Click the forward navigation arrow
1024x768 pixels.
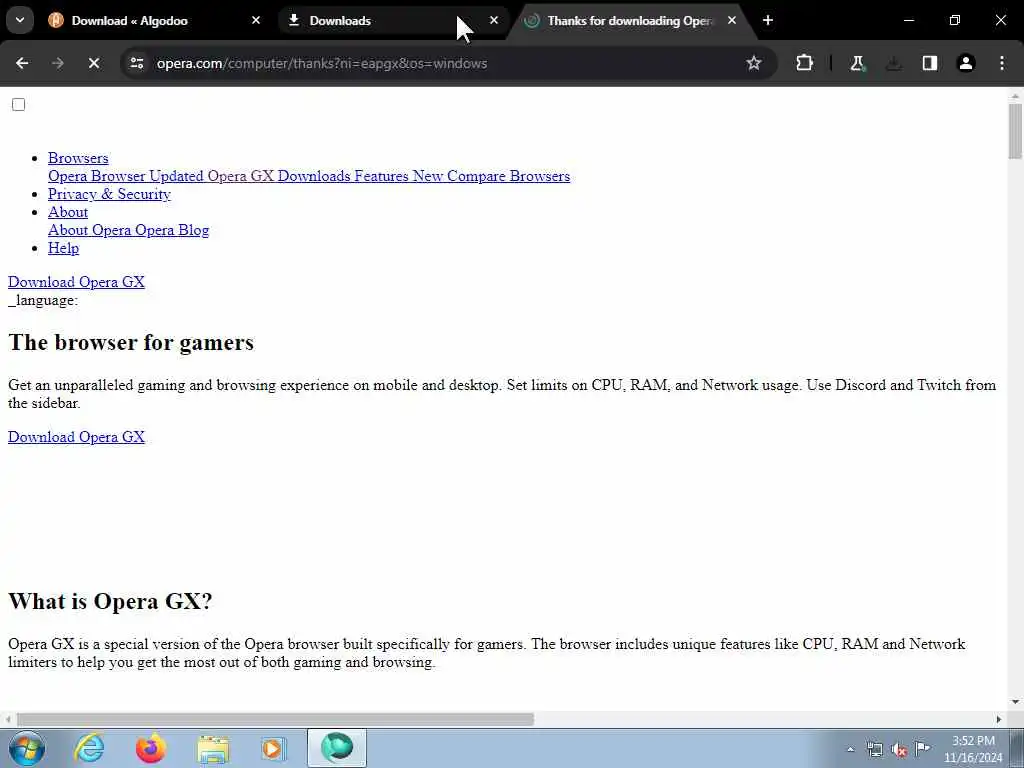(x=58, y=63)
